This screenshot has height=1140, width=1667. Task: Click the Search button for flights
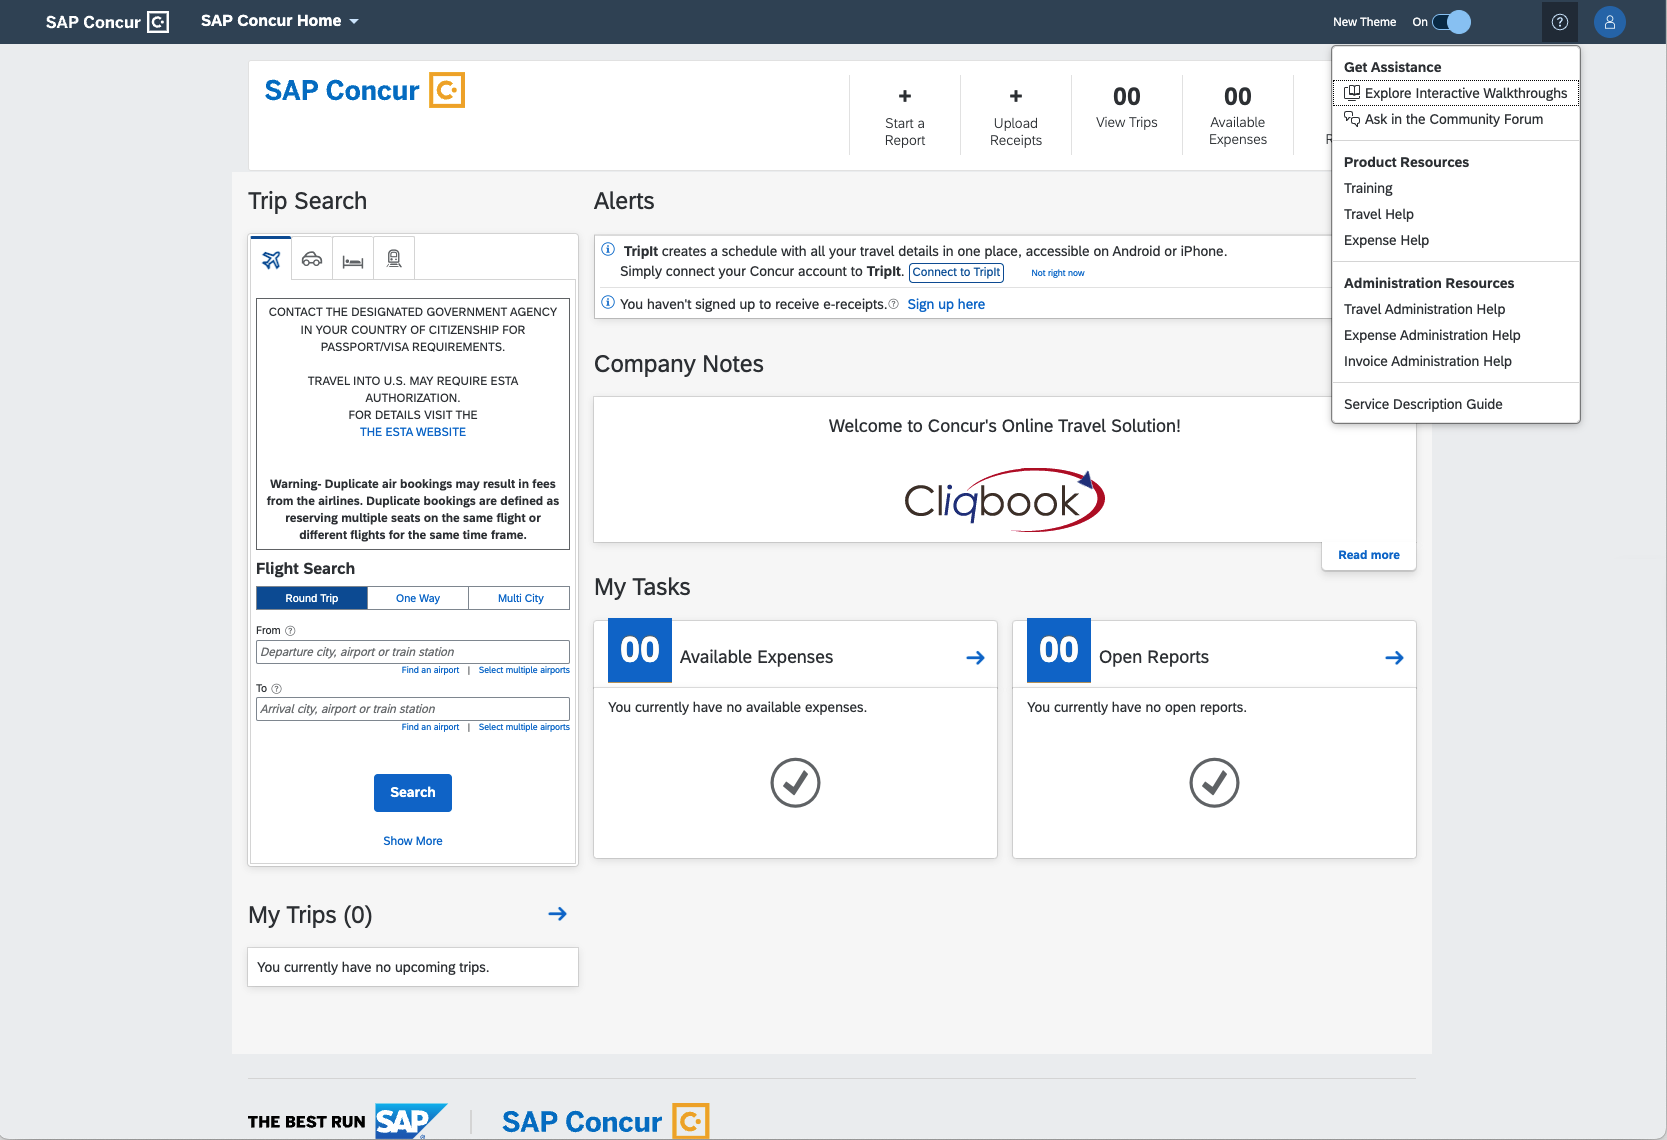pyautogui.click(x=412, y=792)
